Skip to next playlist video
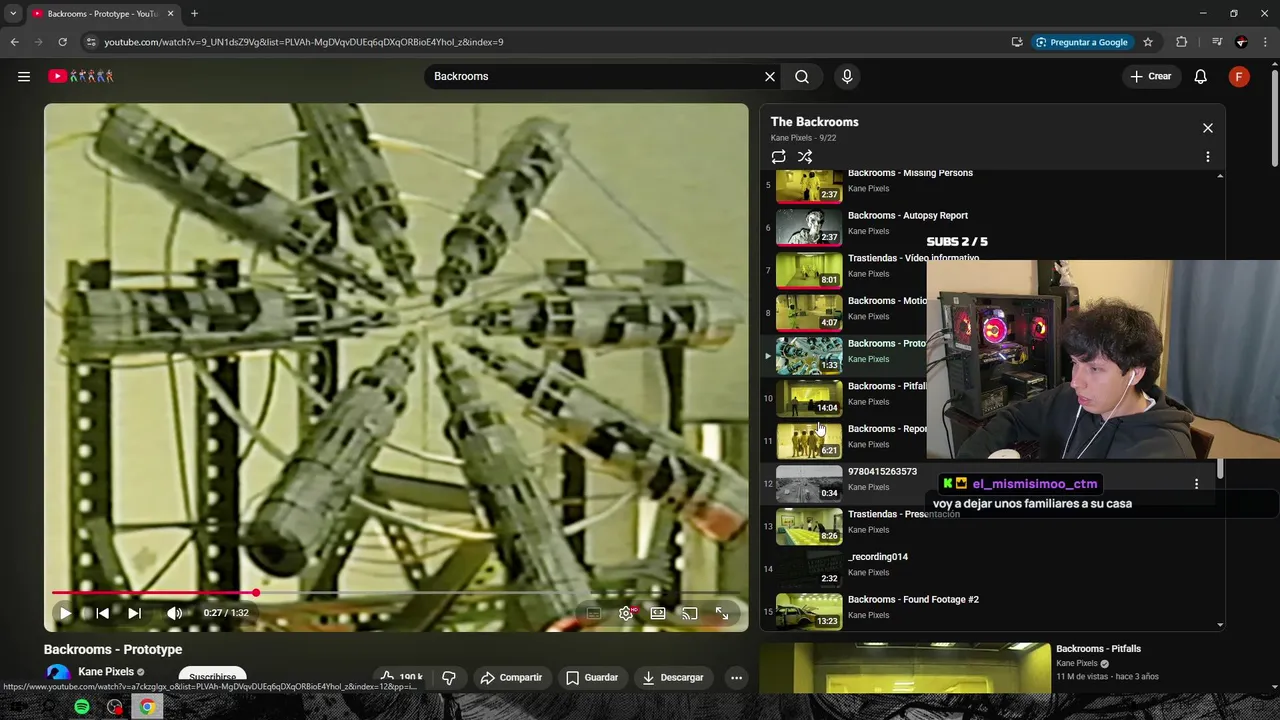 [135, 613]
